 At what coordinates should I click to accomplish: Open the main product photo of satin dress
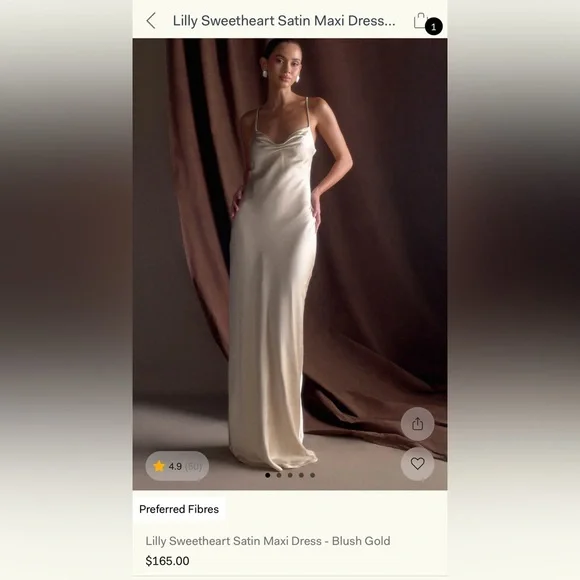(290, 264)
